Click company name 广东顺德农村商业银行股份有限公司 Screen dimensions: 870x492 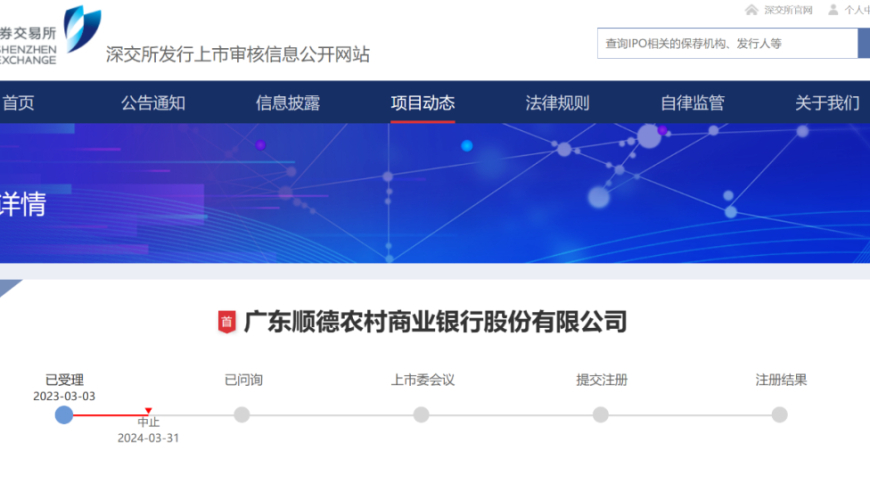436,322
